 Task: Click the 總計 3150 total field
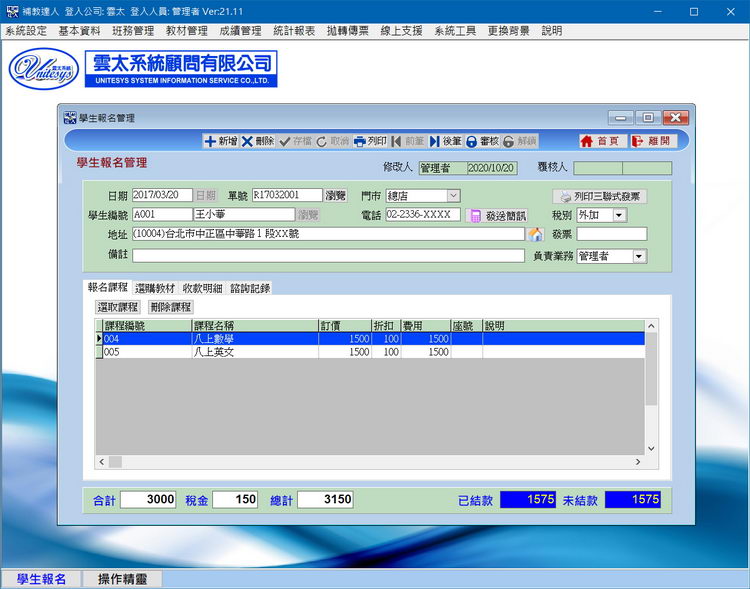point(325,500)
